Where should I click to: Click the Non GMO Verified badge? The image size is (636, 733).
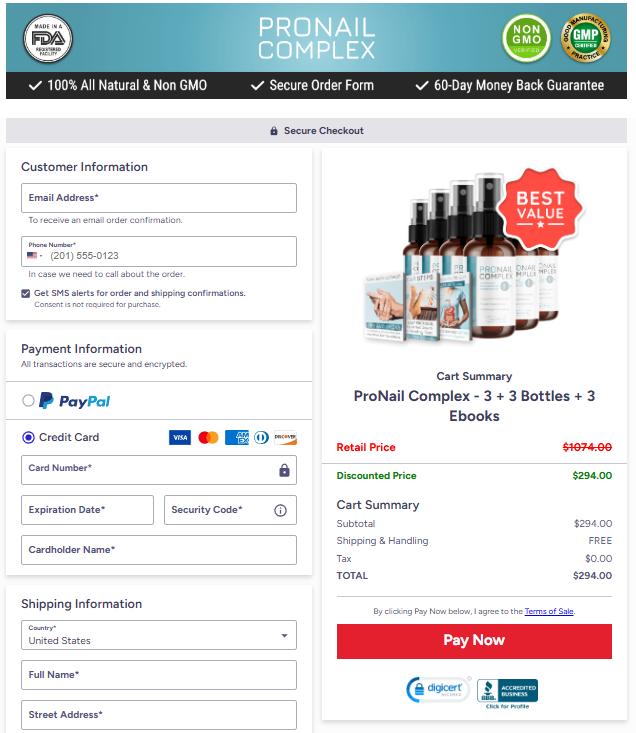527,38
